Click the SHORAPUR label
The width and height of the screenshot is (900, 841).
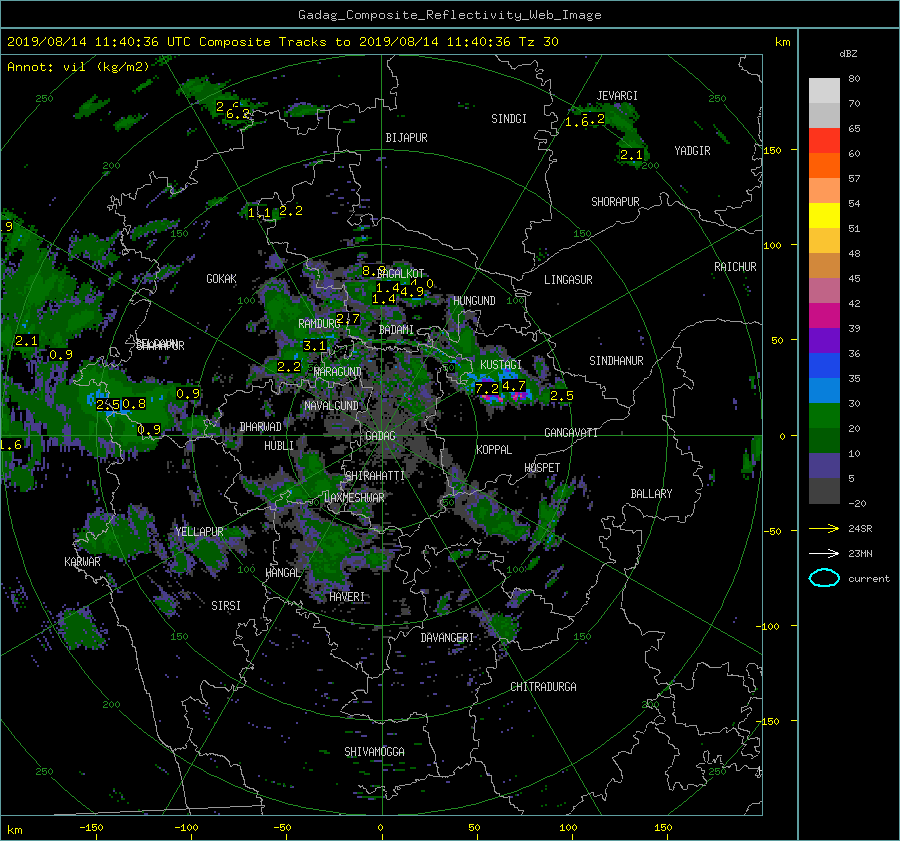pyautogui.click(x=615, y=201)
